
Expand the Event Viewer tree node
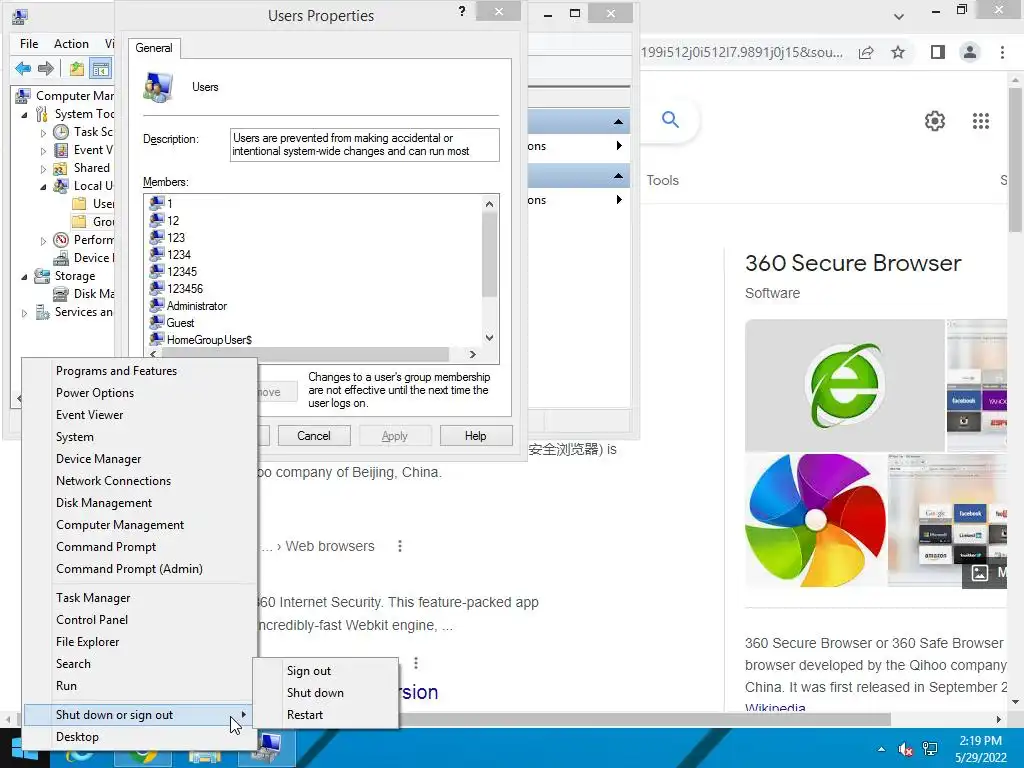click(43, 151)
